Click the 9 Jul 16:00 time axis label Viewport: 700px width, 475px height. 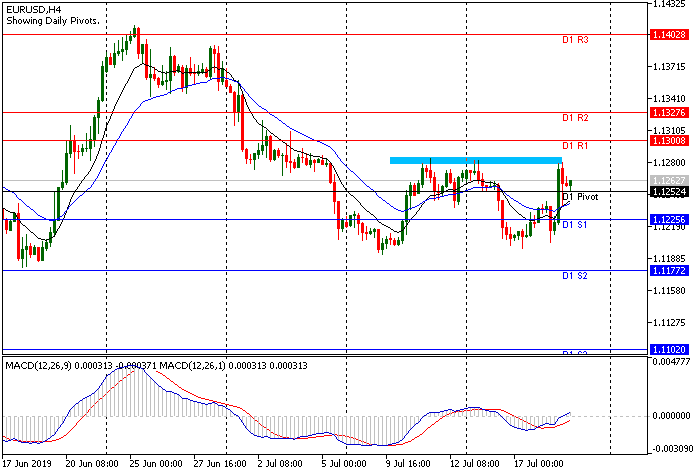pos(410,465)
